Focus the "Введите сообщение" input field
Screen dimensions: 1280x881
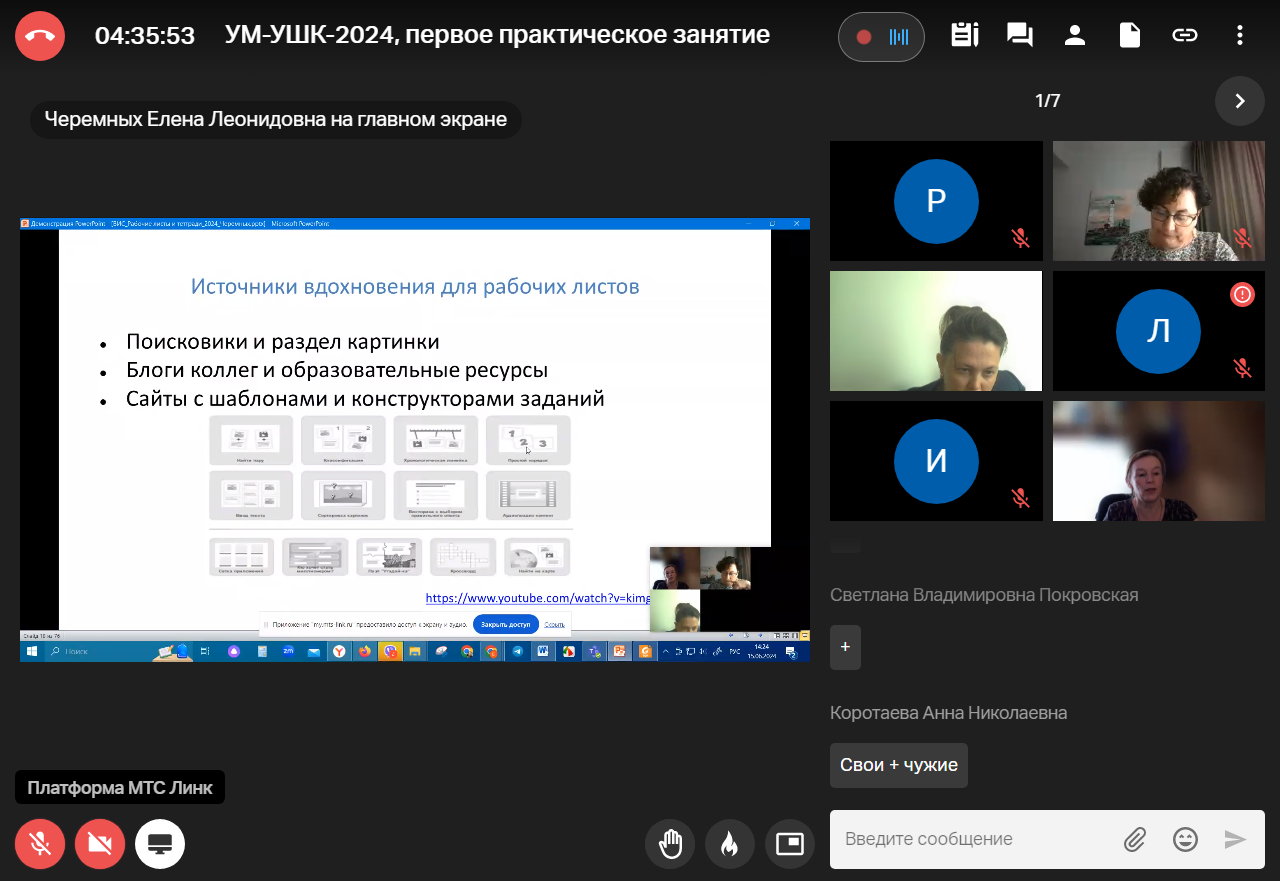coord(970,839)
